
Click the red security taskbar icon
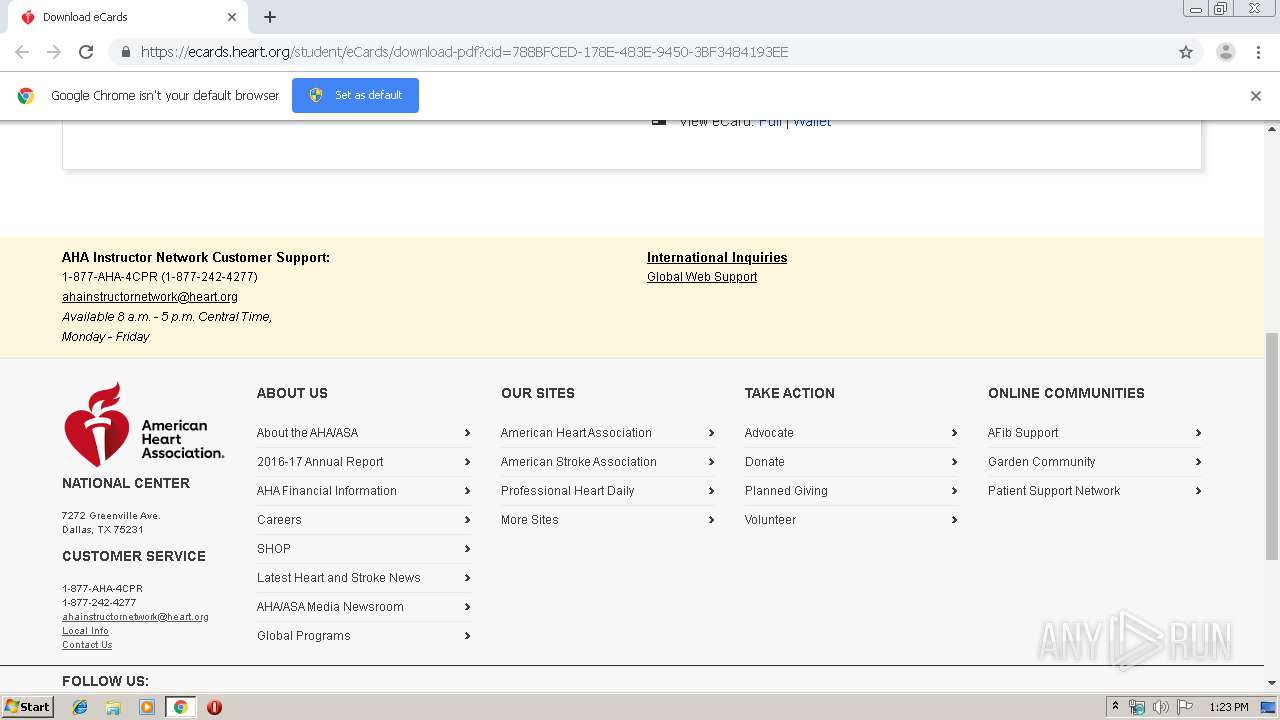tap(214, 707)
